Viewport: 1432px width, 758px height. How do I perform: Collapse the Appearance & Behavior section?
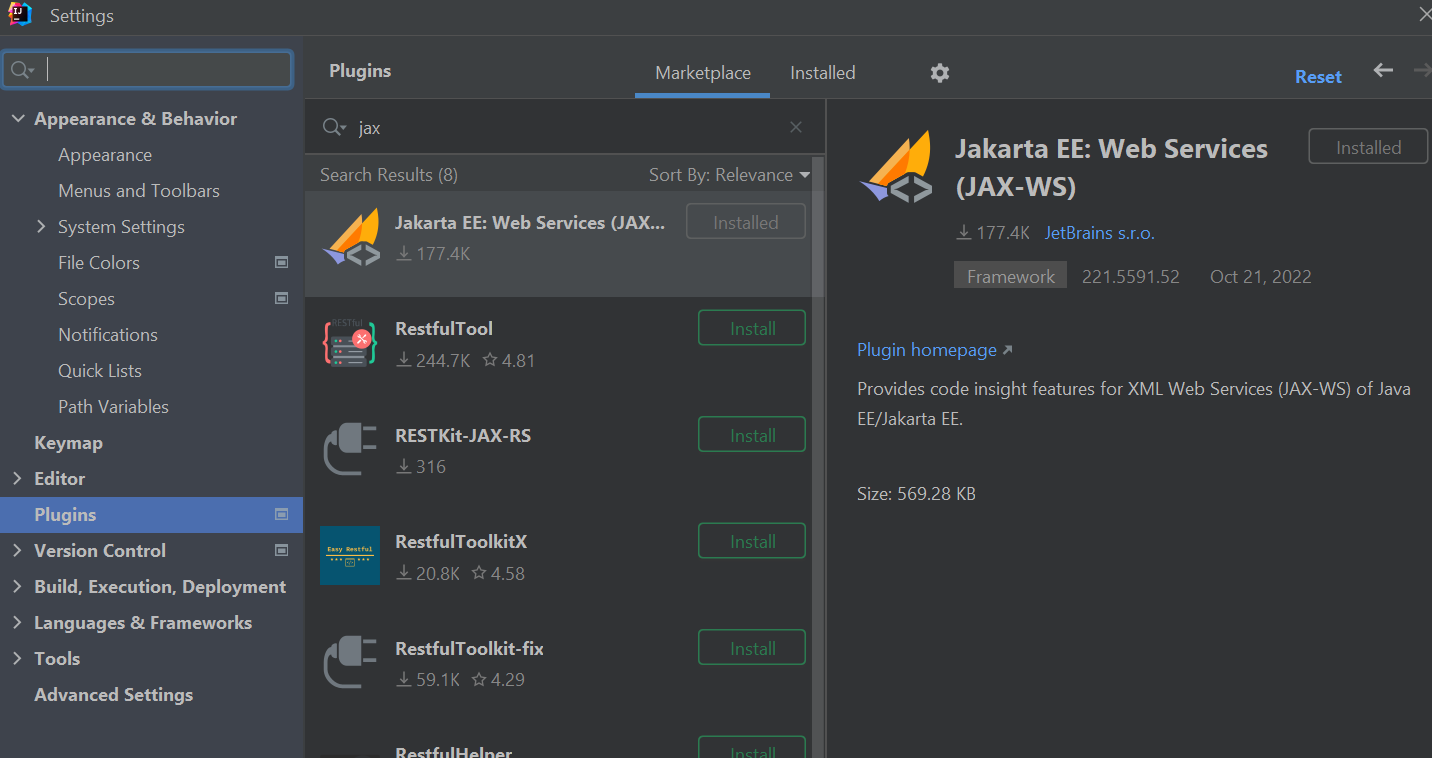pyautogui.click(x=17, y=119)
